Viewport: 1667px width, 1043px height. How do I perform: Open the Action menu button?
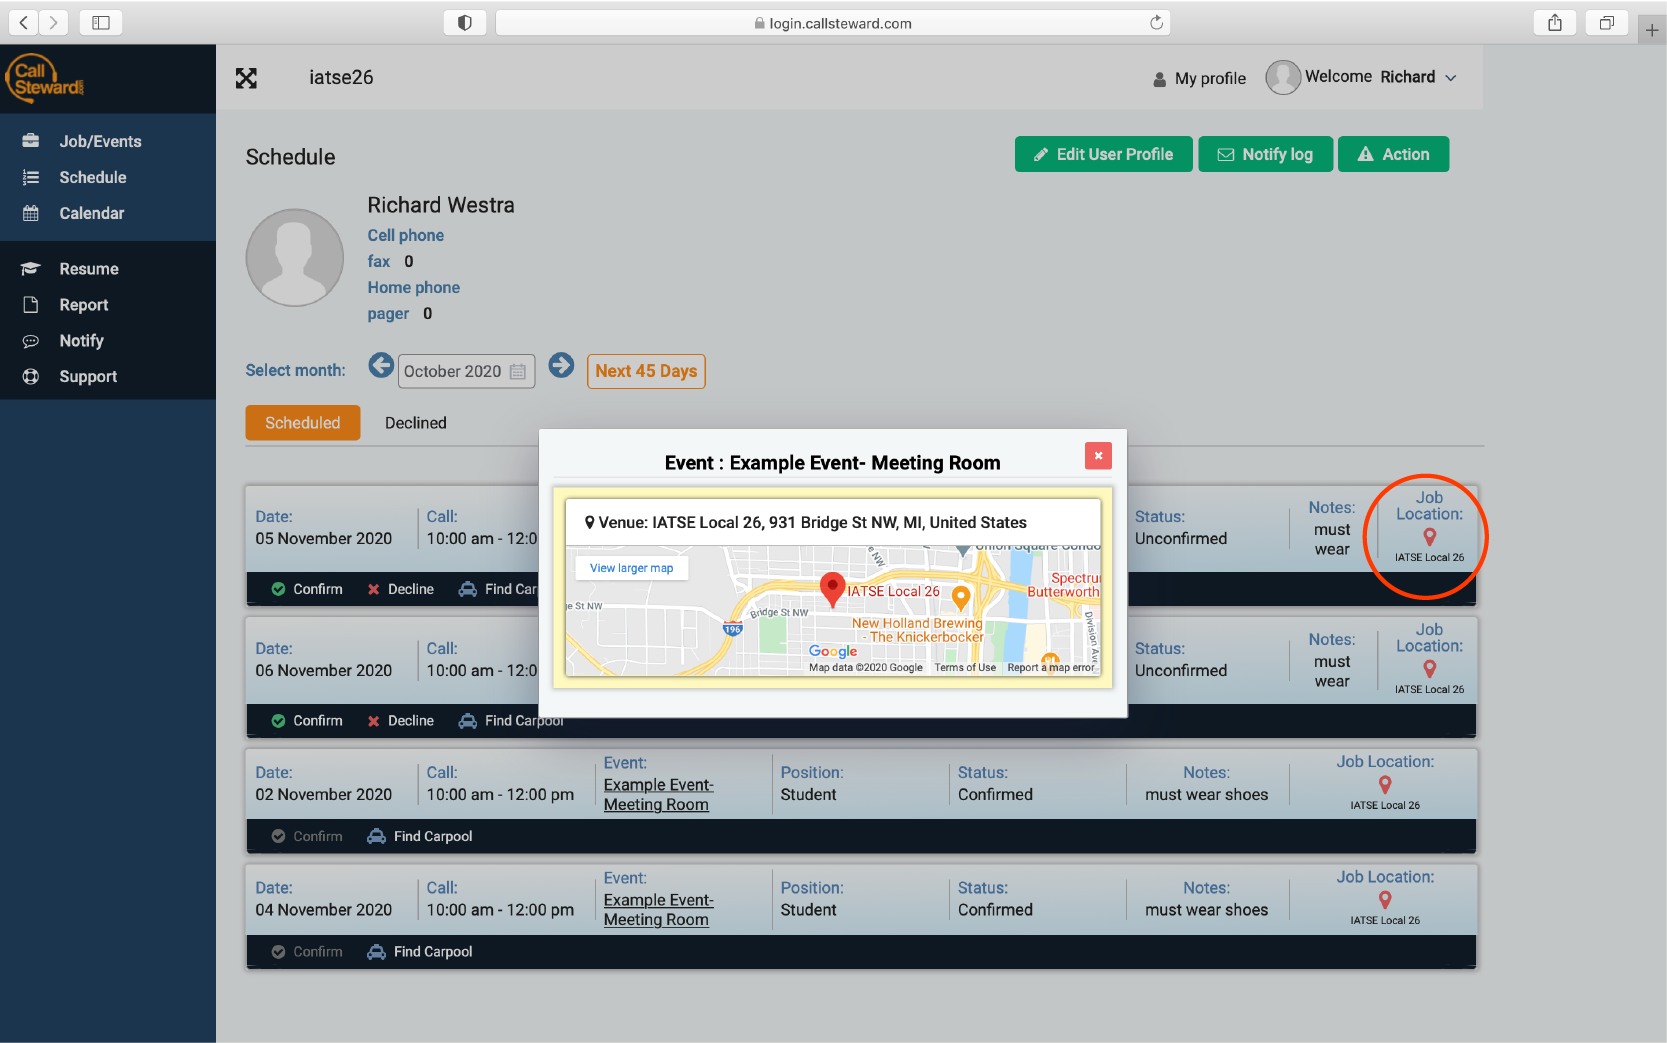[x=1392, y=154]
